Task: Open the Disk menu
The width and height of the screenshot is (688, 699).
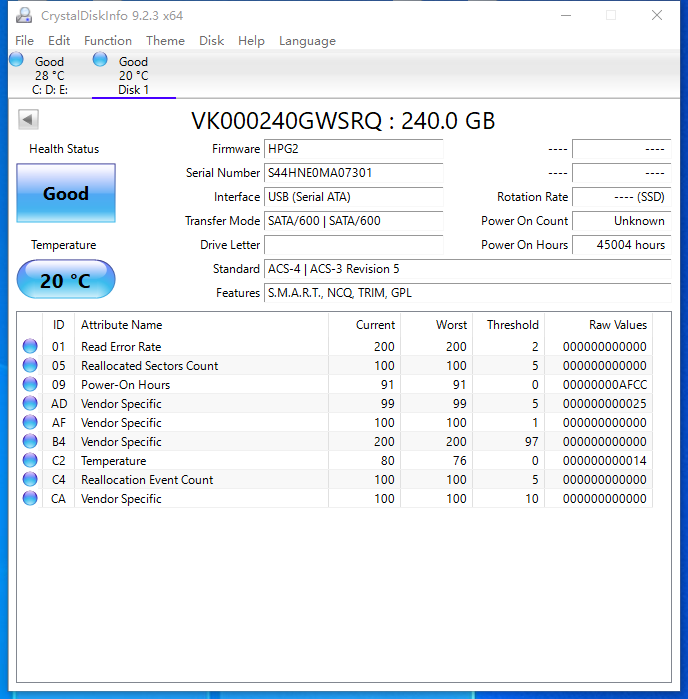Action: click(x=211, y=41)
